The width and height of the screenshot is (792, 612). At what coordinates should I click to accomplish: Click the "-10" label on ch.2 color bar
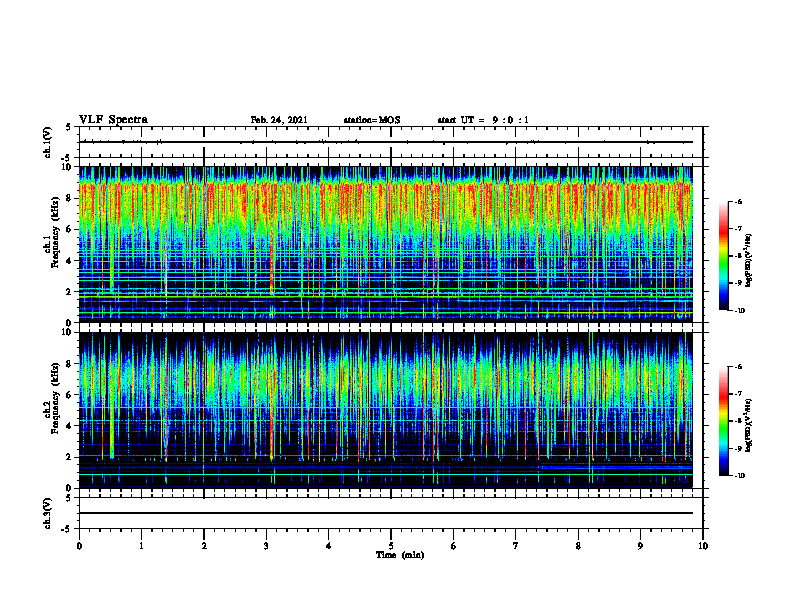[740, 476]
